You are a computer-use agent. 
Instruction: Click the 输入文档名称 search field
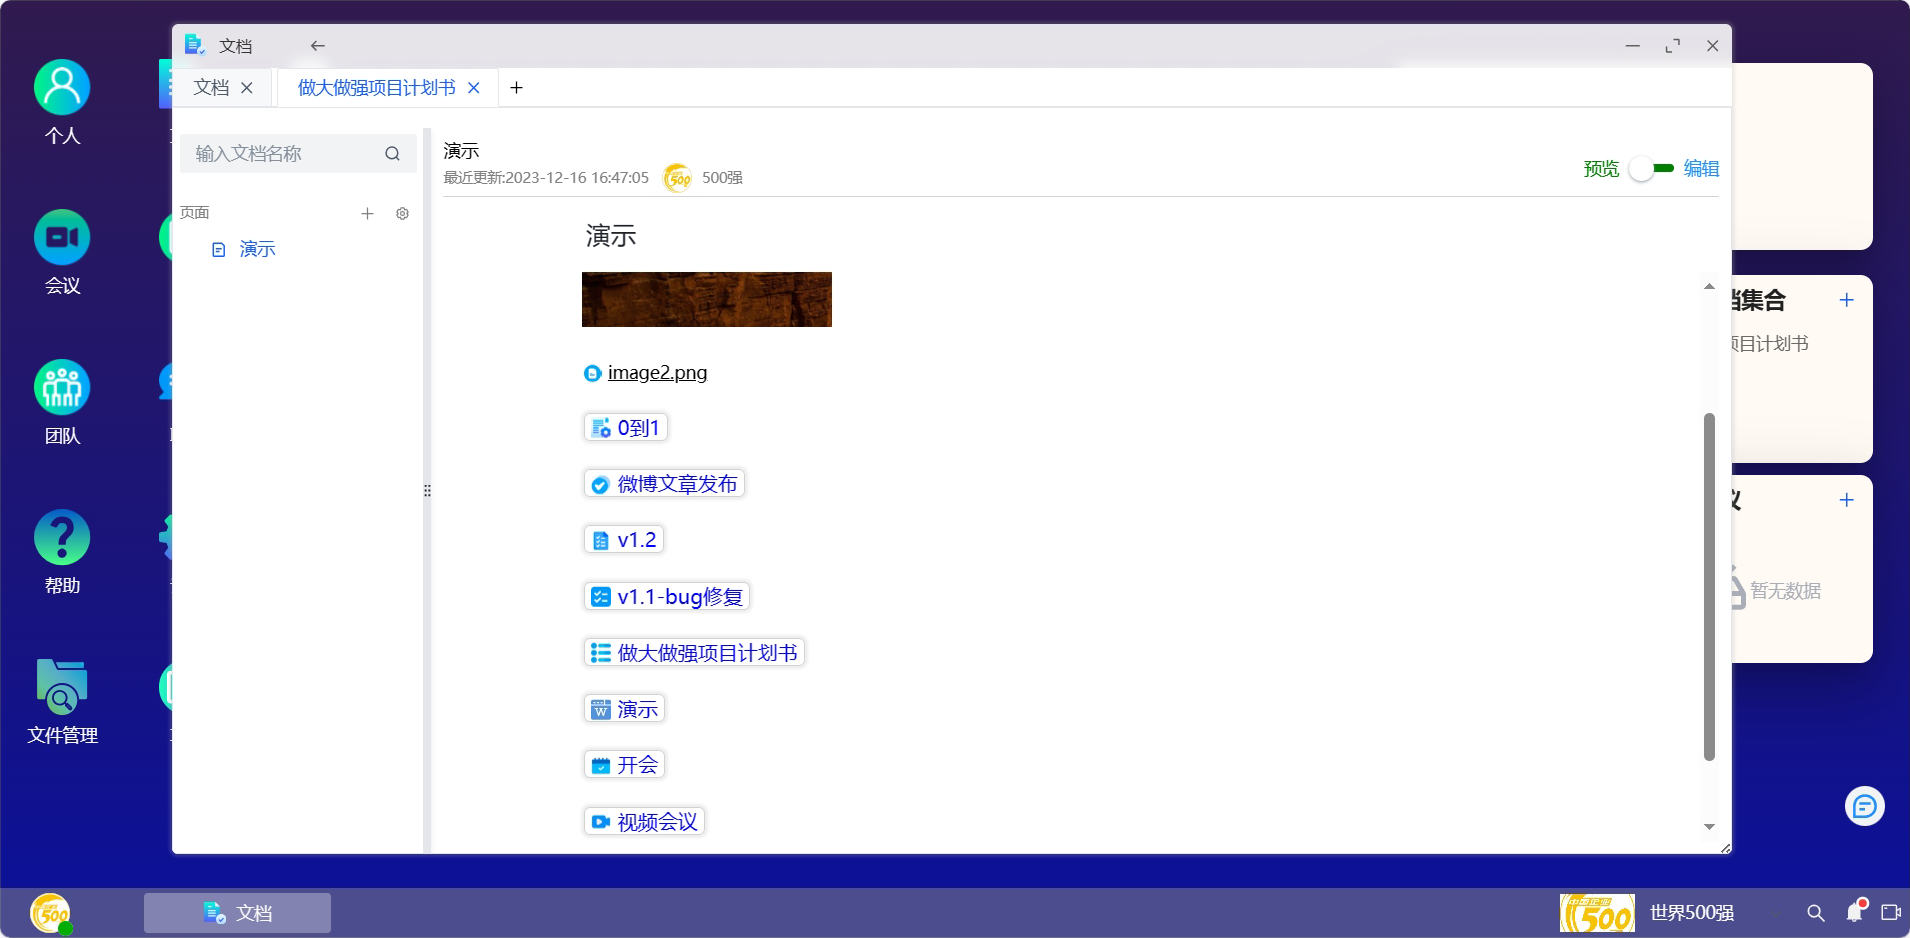point(285,153)
